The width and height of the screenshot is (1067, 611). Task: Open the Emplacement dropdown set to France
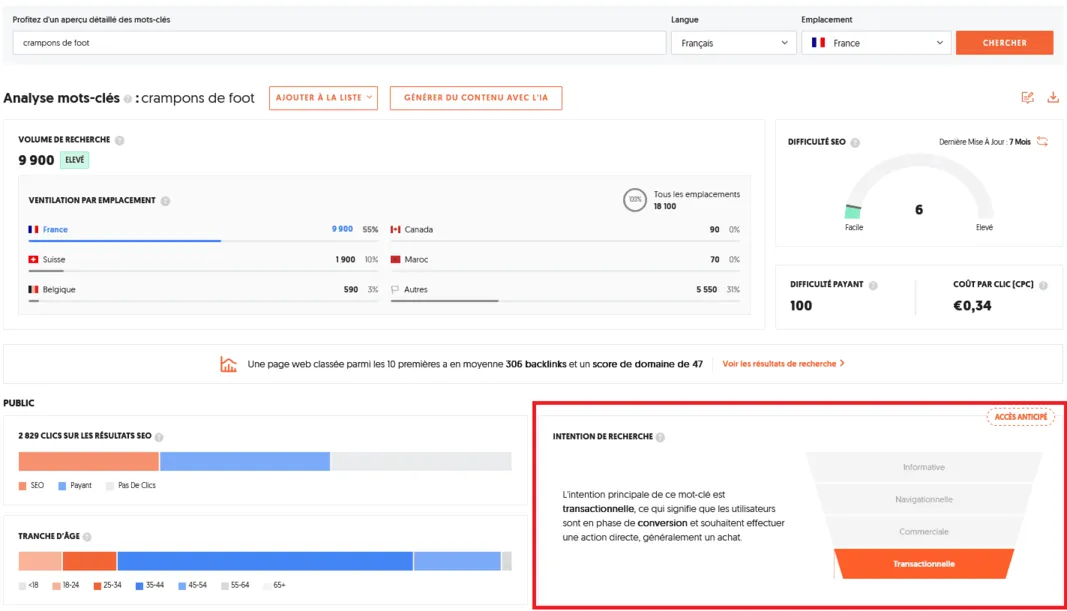coord(876,43)
